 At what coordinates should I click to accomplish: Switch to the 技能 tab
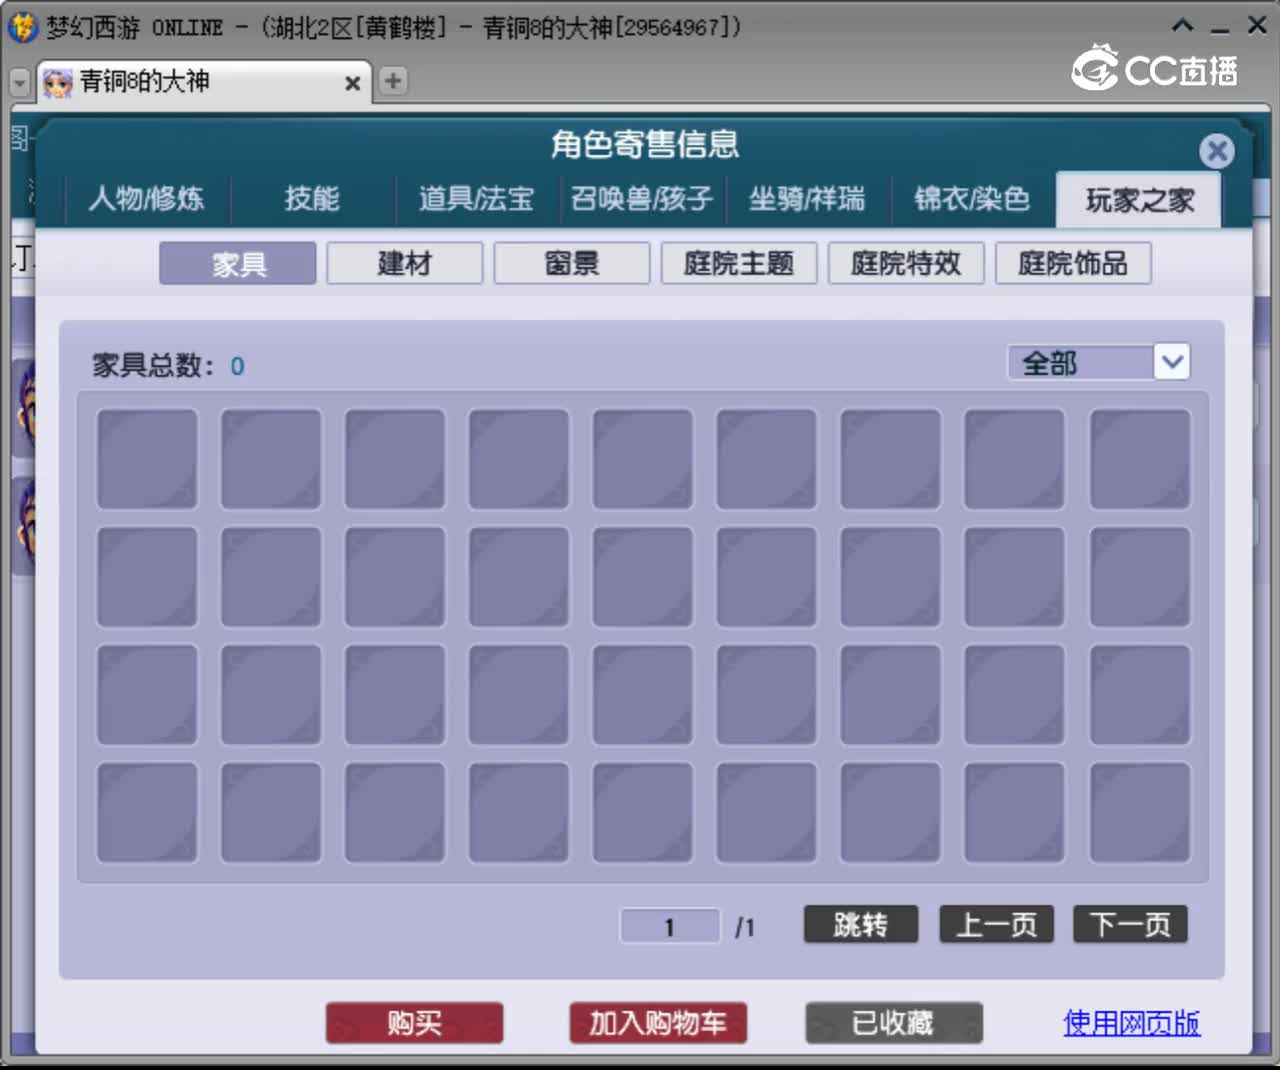click(312, 198)
